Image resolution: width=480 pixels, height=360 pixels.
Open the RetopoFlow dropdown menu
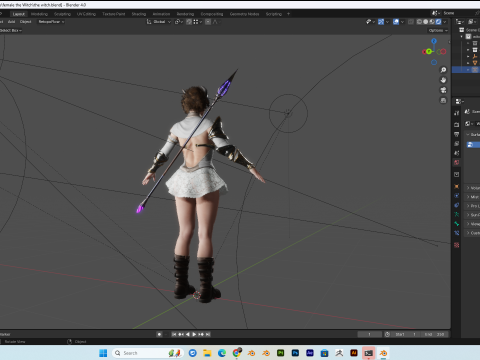(x=51, y=22)
